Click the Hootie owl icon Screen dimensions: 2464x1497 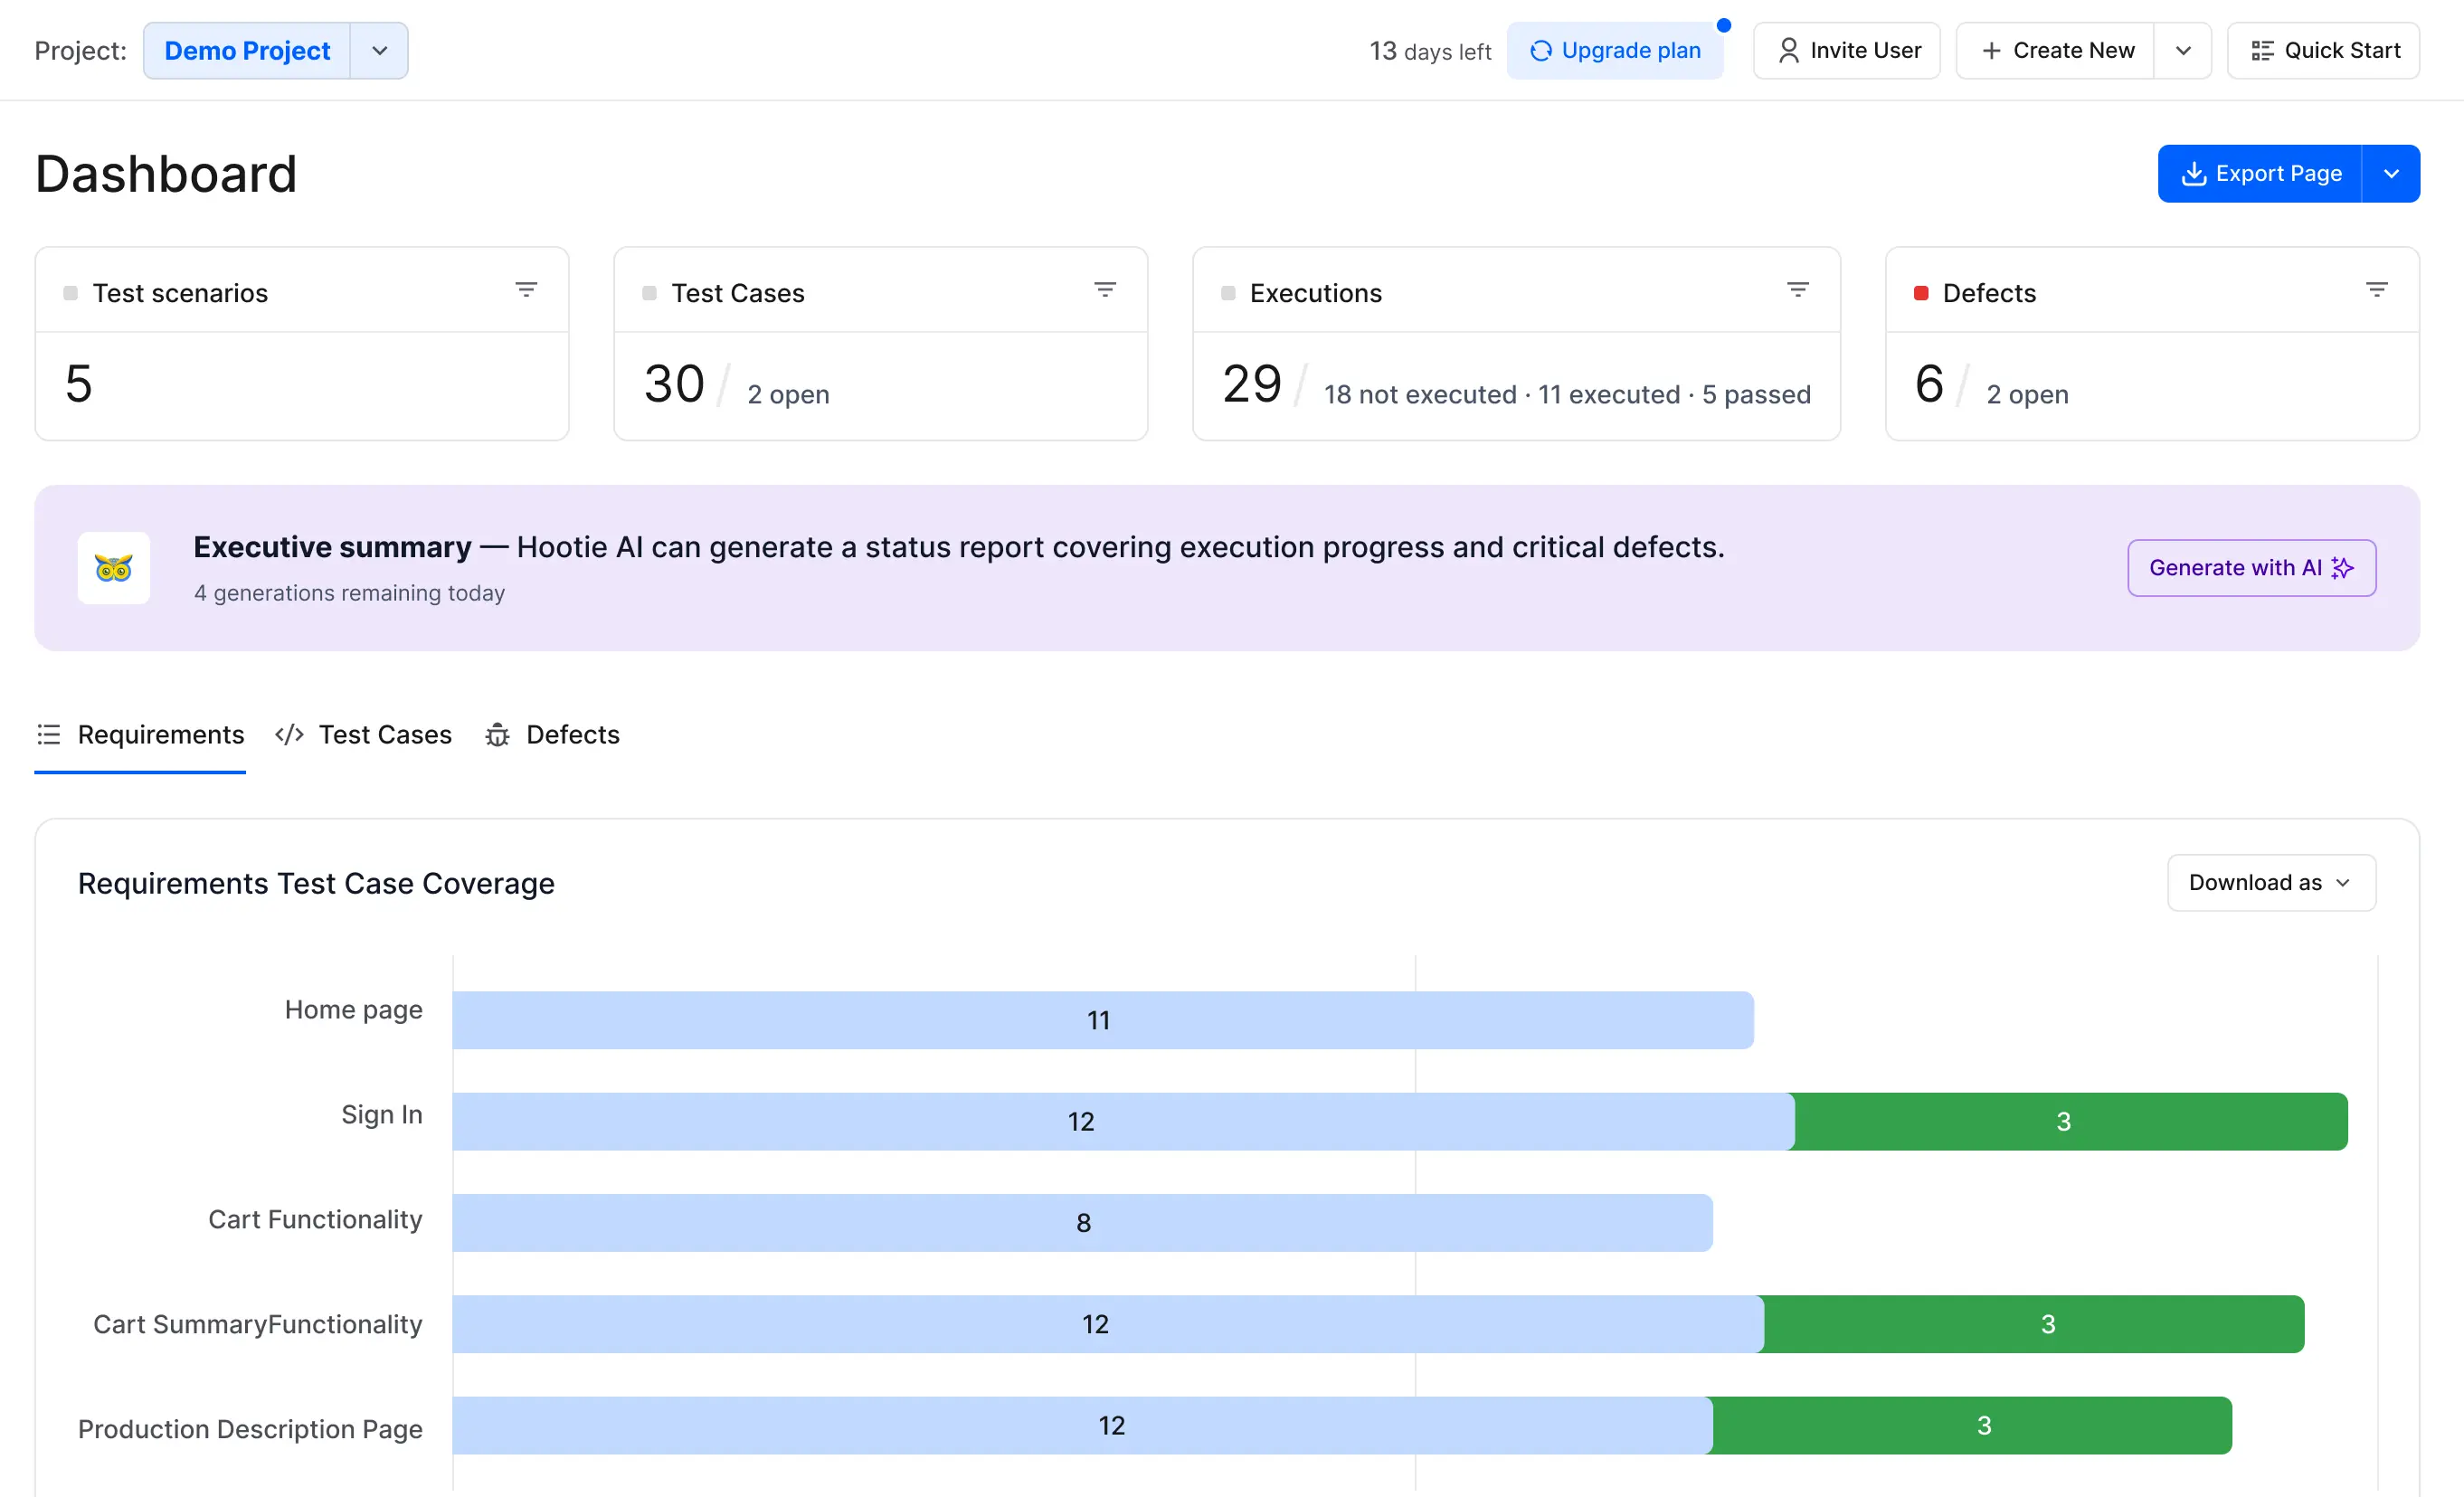click(x=114, y=568)
